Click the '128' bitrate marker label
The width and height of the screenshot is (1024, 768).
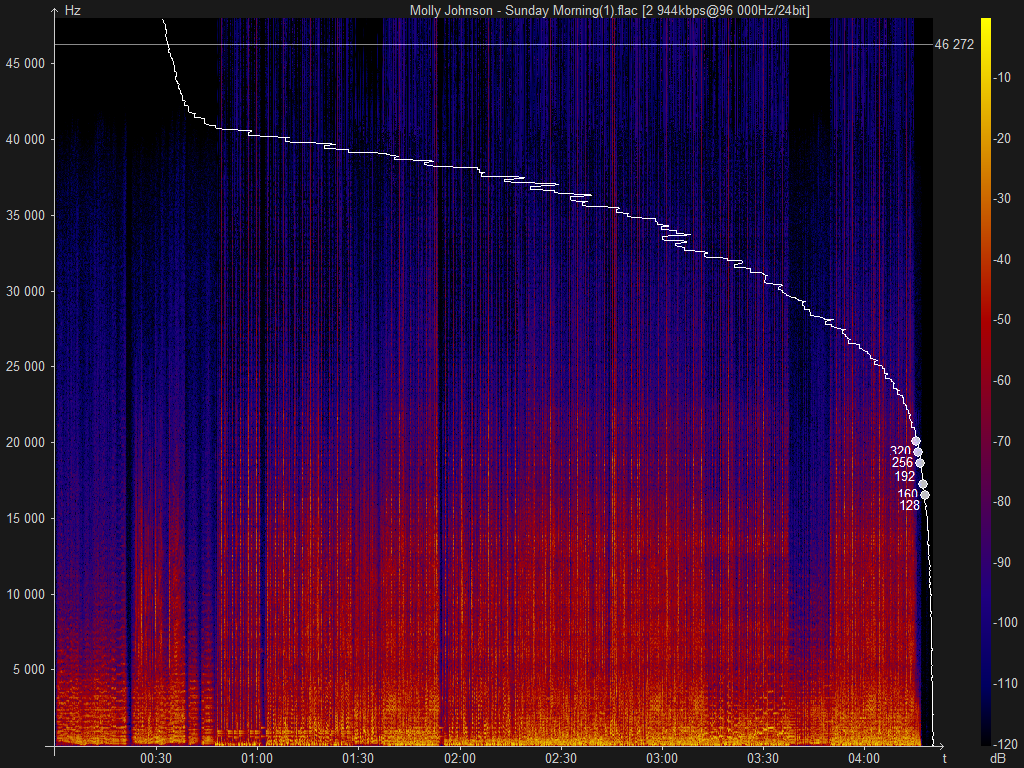pos(910,505)
